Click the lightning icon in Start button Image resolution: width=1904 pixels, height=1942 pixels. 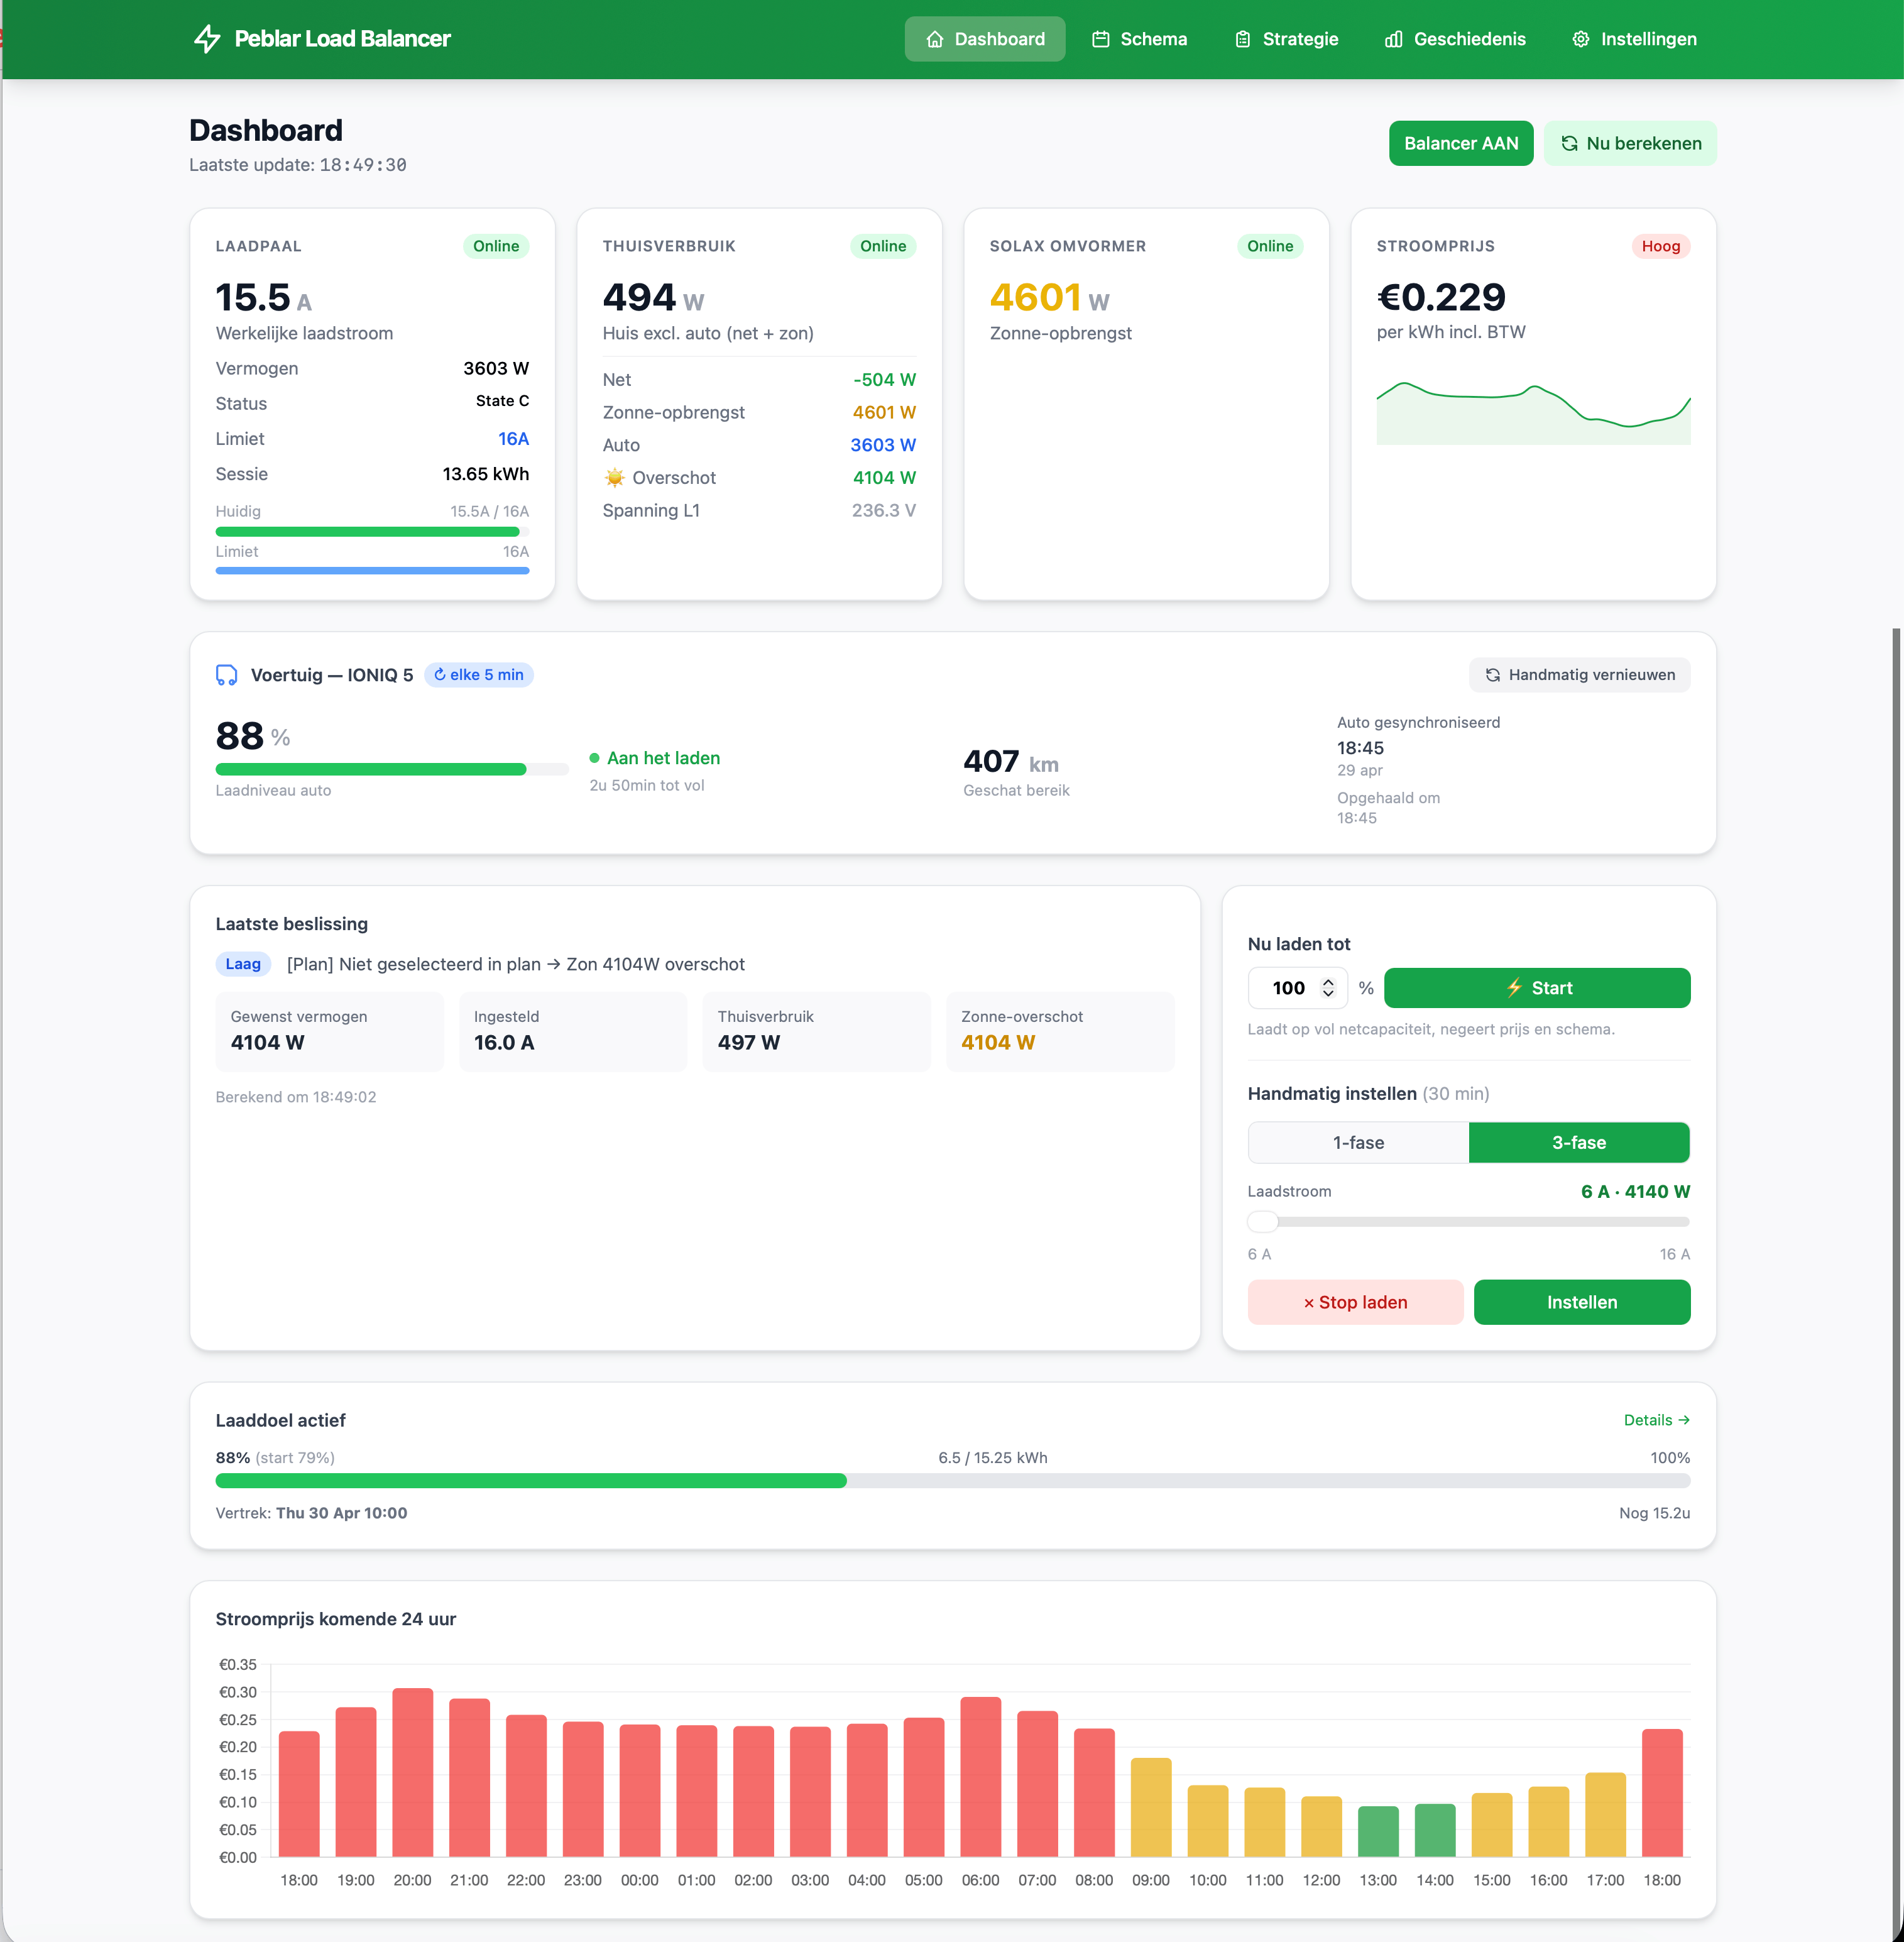(x=1515, y=988)
